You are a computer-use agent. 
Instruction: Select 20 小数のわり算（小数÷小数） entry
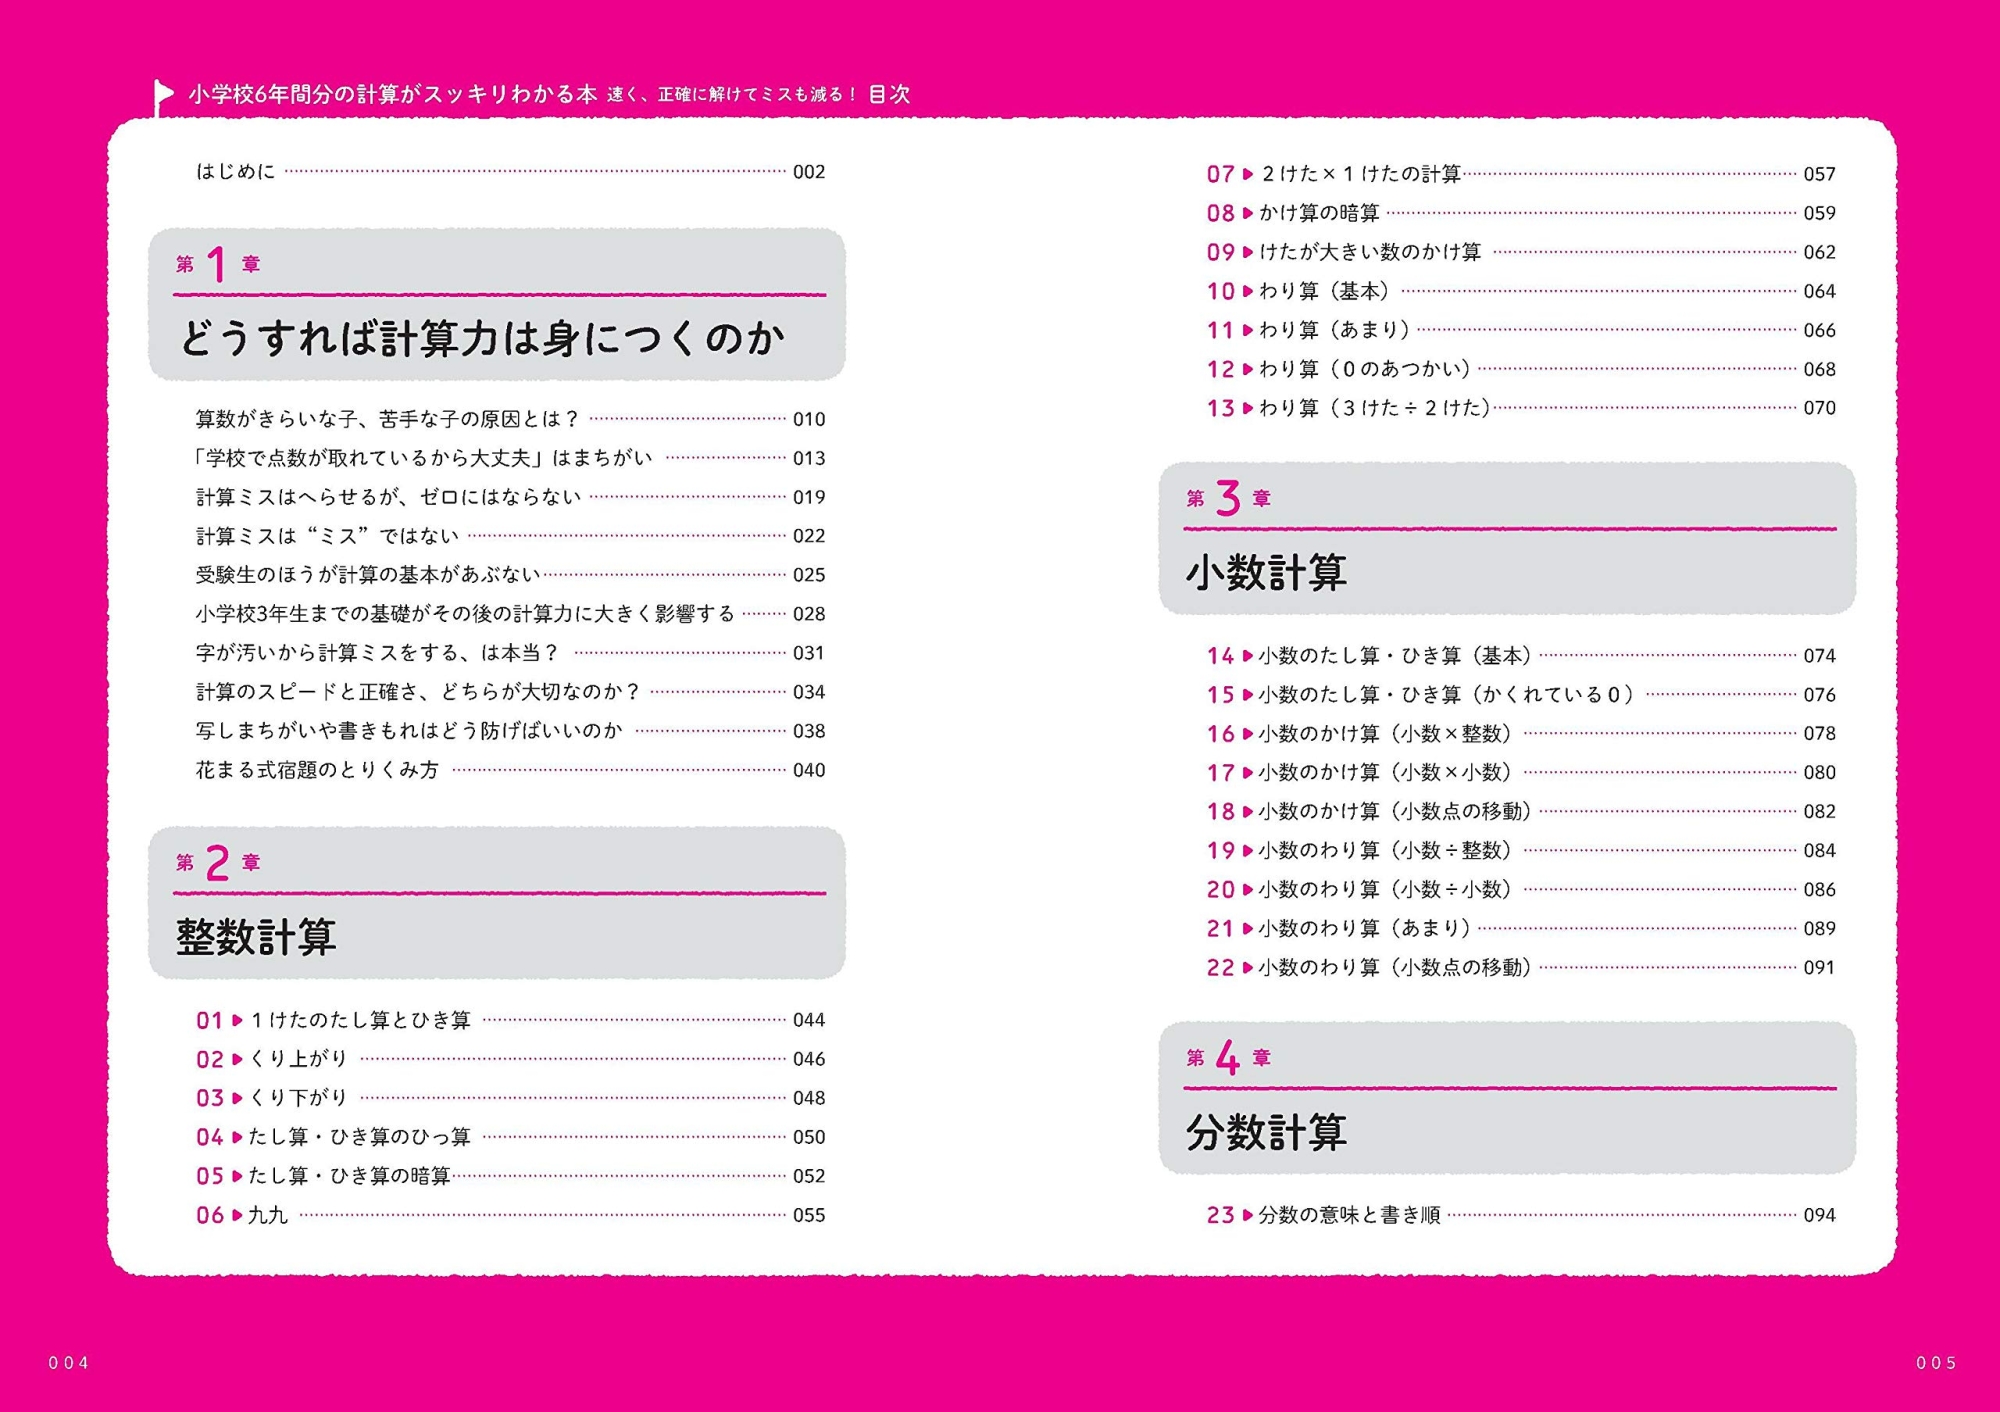point(1521,890)
